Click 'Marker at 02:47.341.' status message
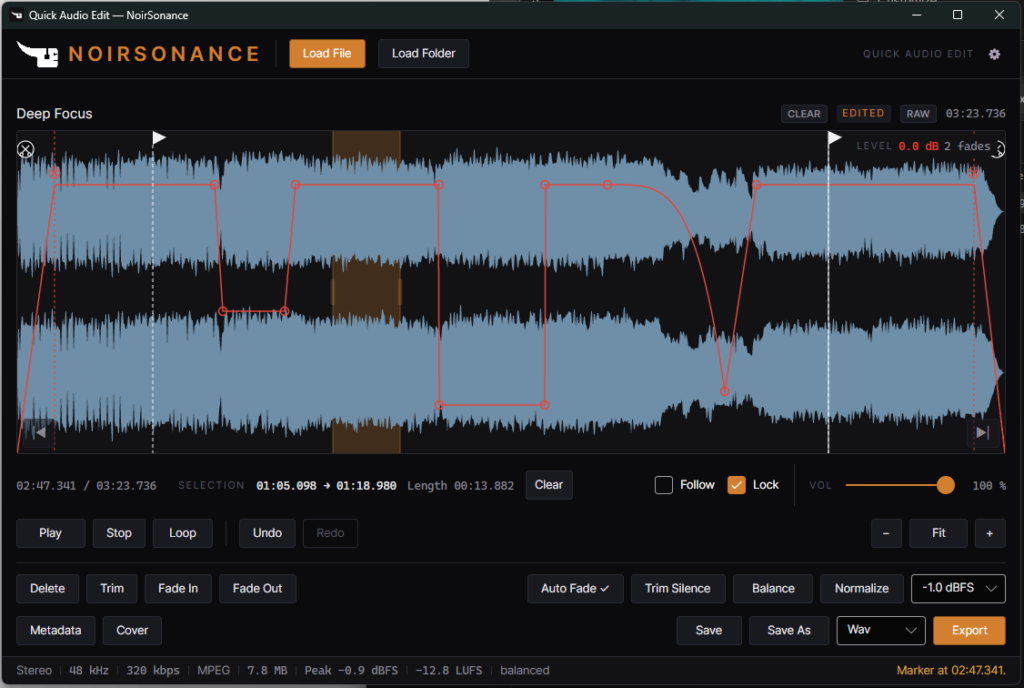1024x688 pixels. tap(951, 670)
